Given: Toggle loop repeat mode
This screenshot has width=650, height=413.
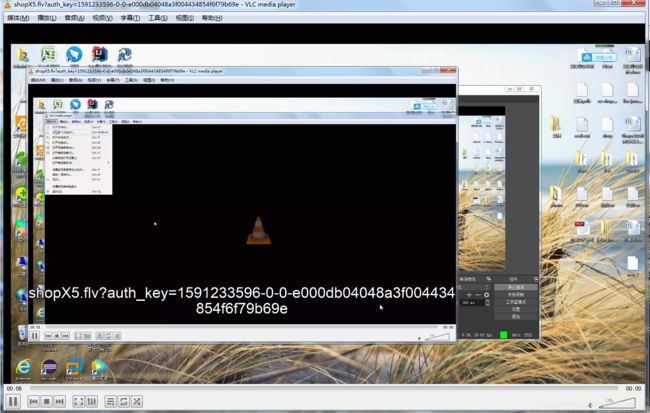Looking at the screenshot, I should (124, 401).
